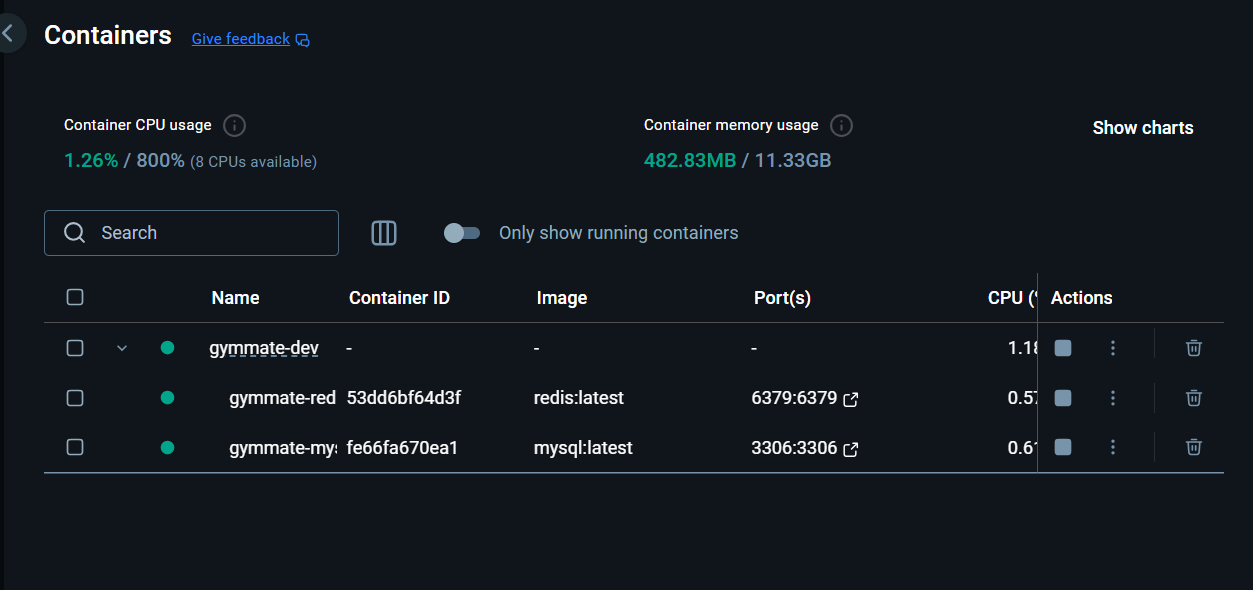
Task: Delete the gymmate-dev stack
Action: click(x=1193, y=348)
